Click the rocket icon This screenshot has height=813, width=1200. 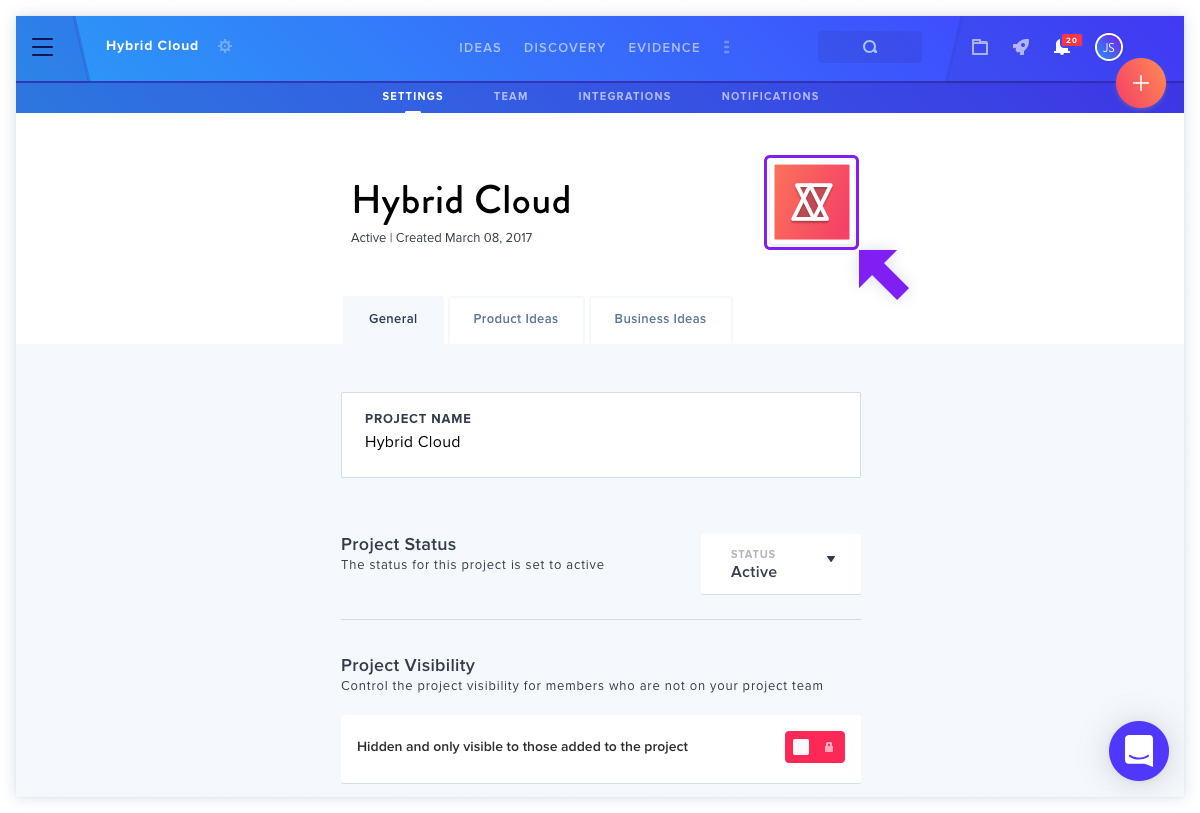coord(1021,47)
